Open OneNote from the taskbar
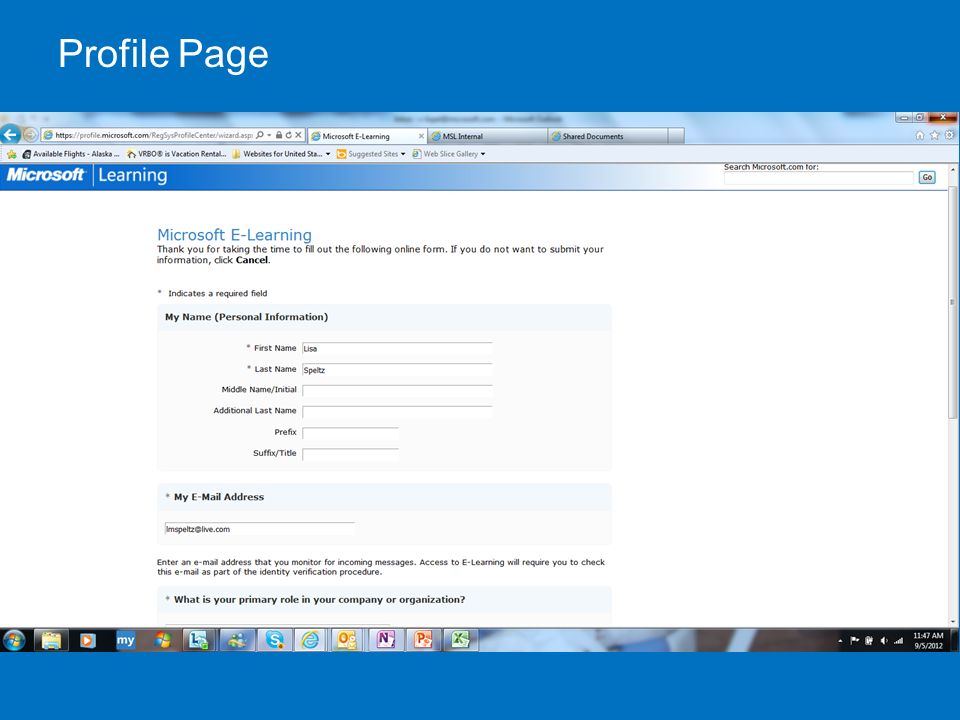This screenshot has width=960, height=720. click(385, 640)
